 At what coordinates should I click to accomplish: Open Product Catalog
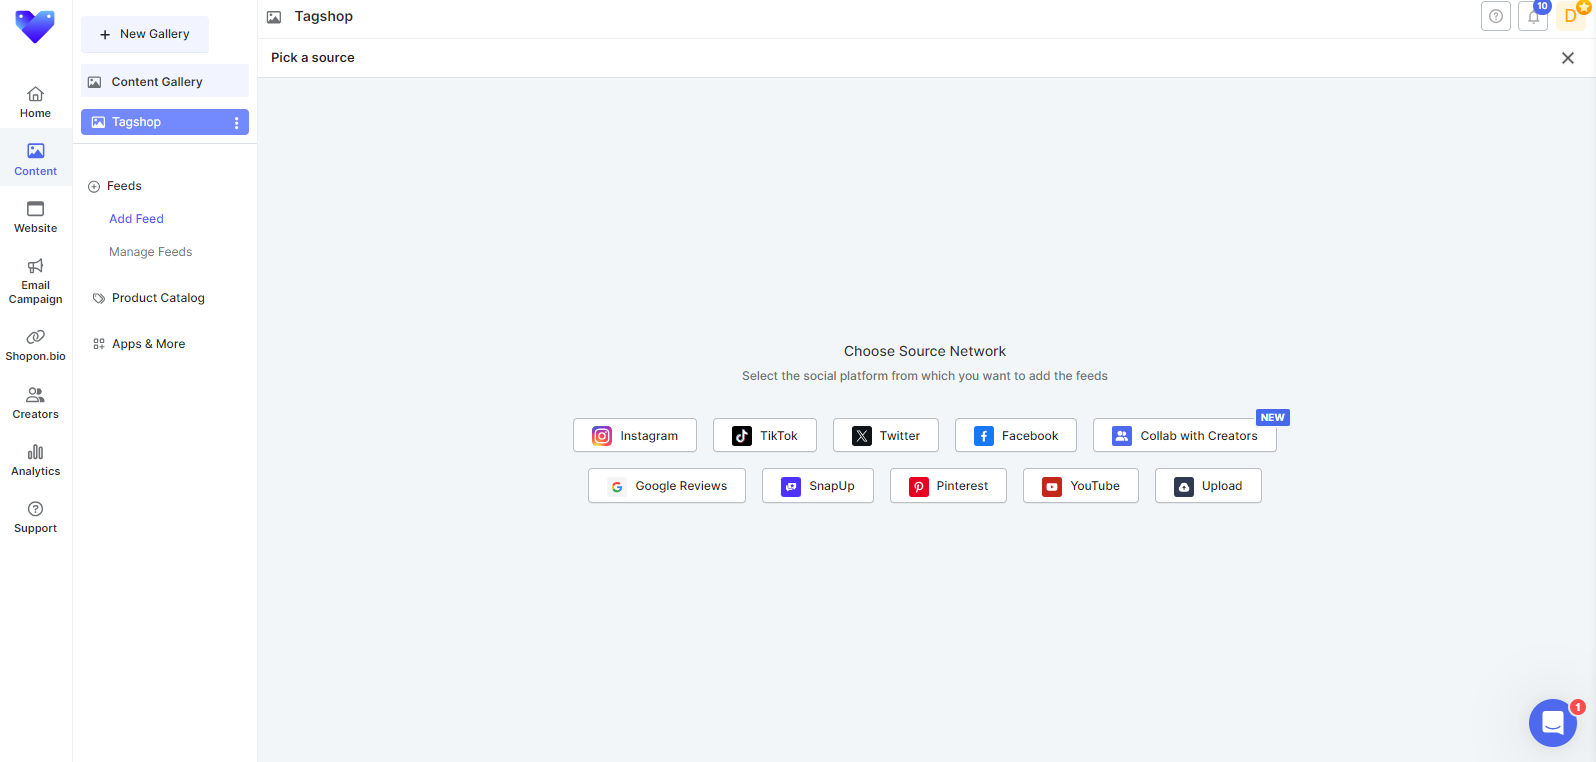coord(149,298)
